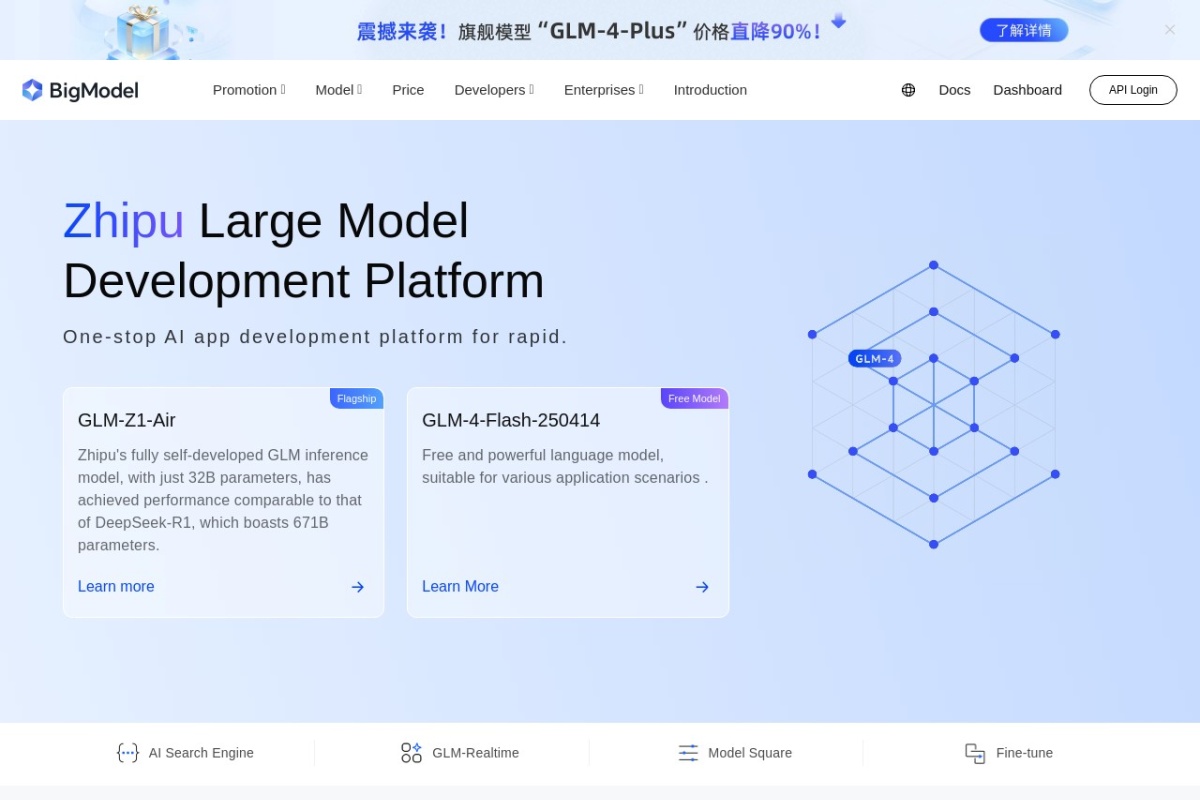Open Introduction from the navigation bar

[x=710, y=90]
